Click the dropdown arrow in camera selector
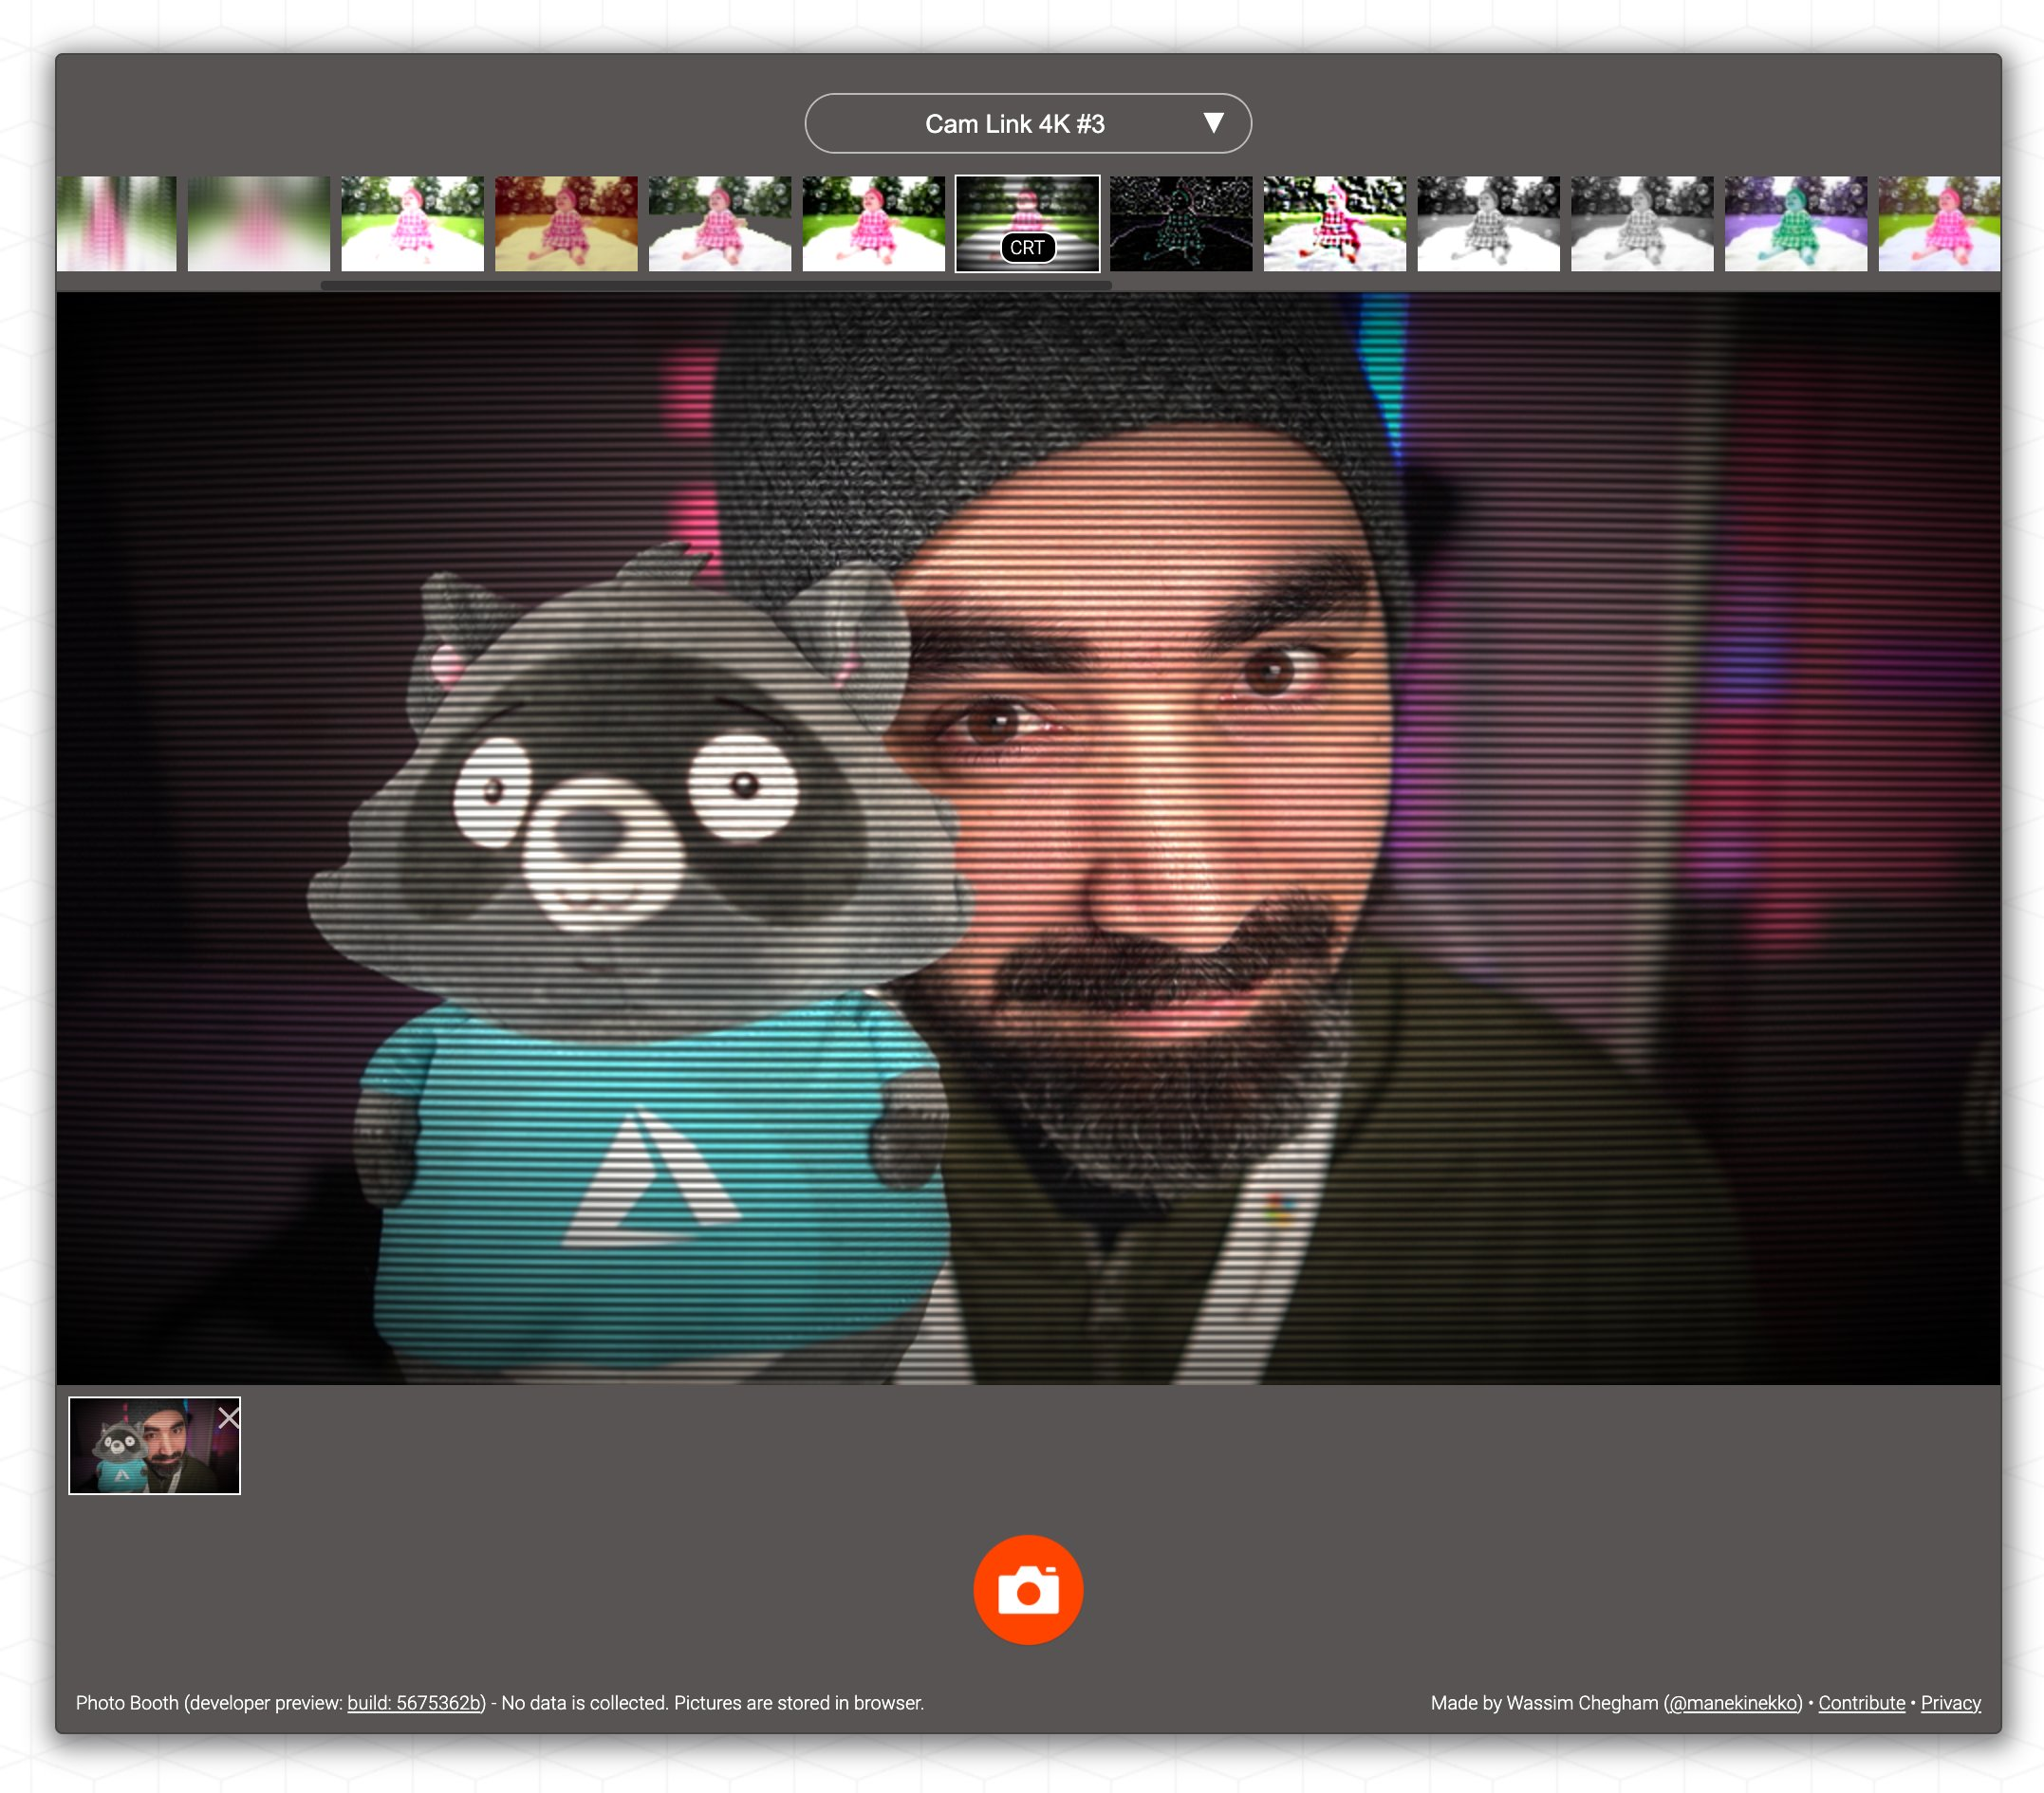Screen dimensions: 2044x1793 tap(1213, 123)
